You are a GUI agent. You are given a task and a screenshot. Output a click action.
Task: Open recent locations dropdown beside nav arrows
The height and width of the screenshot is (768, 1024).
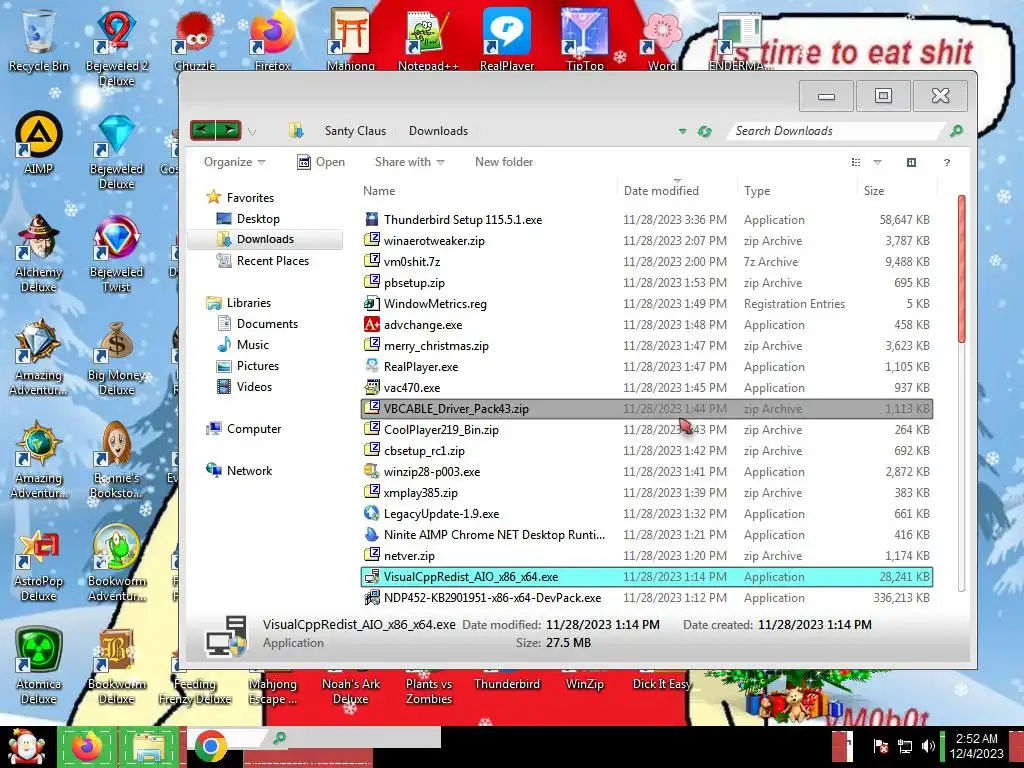252,132
